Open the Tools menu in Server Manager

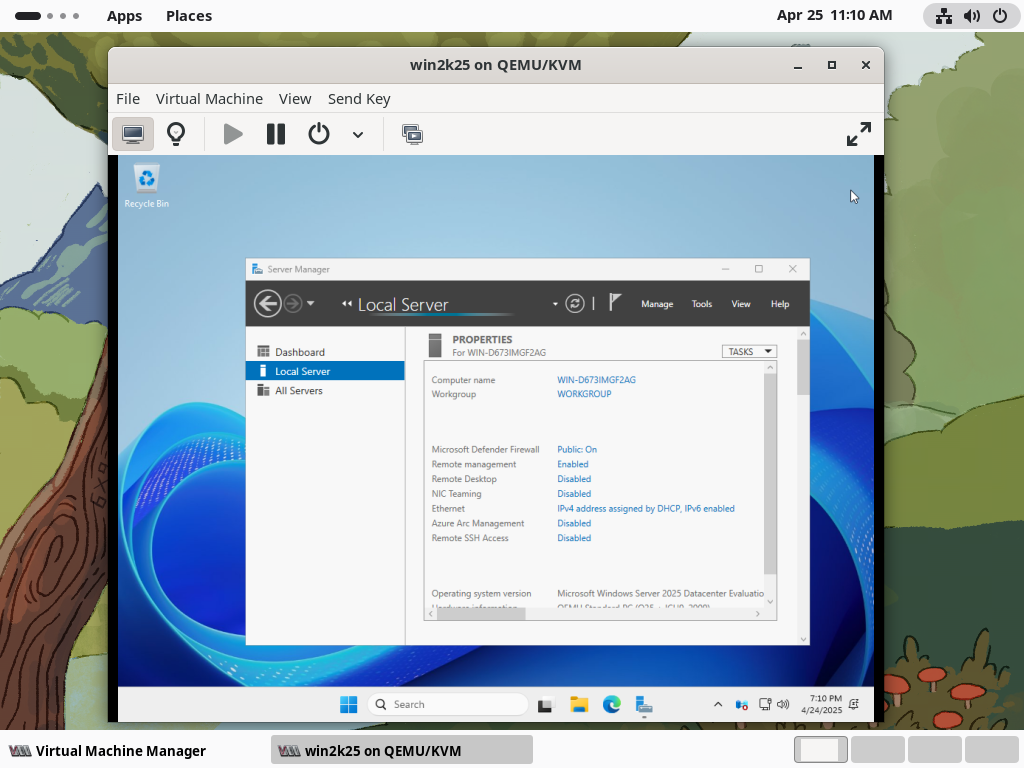click(x=702, y=304)
